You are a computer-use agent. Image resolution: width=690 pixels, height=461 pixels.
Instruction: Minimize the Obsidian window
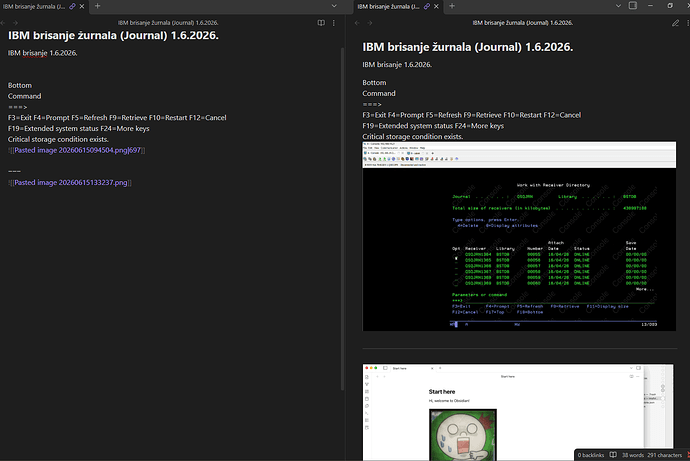point(650,6)
